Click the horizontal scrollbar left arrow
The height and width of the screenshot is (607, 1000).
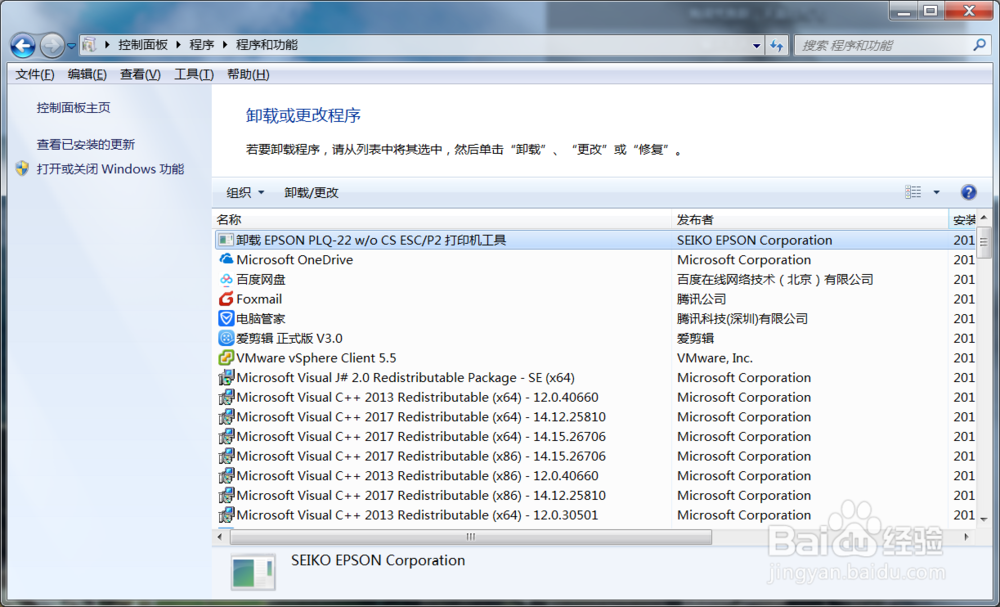220,537
